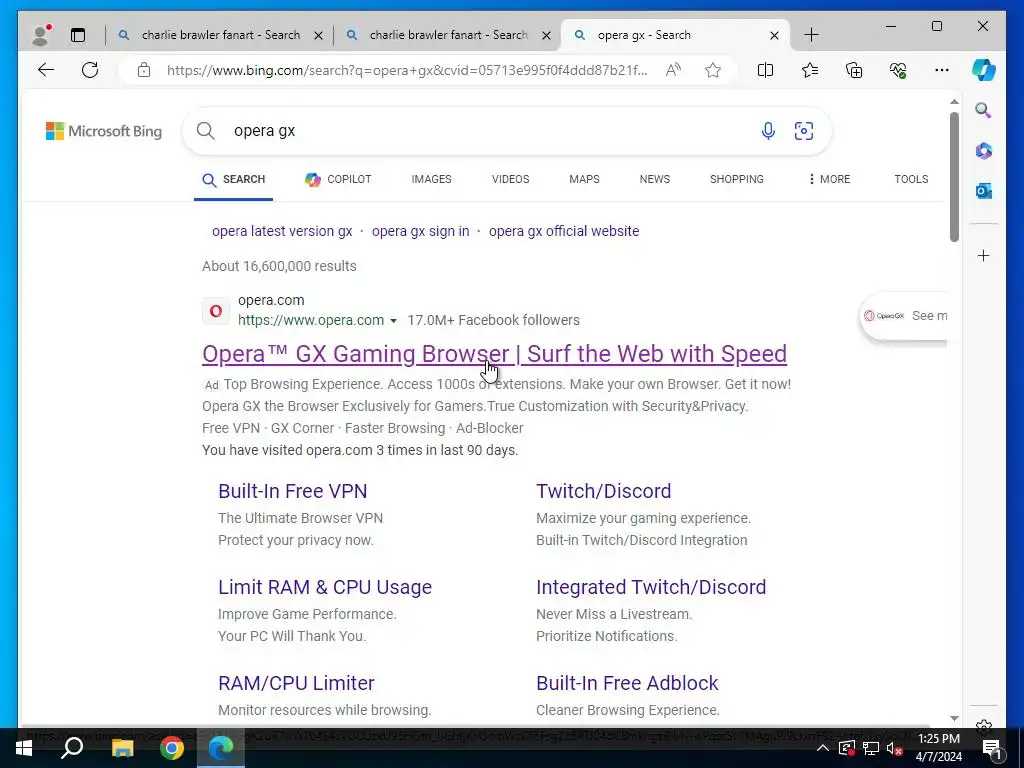Open the notification center icon

tap(992, 748)
